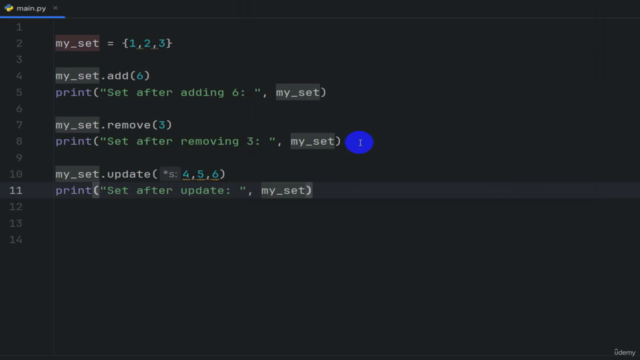This screenshot has height=360, width=640.
Task: Click line number 12 in the gutter
Action: (x=16, y=207)
